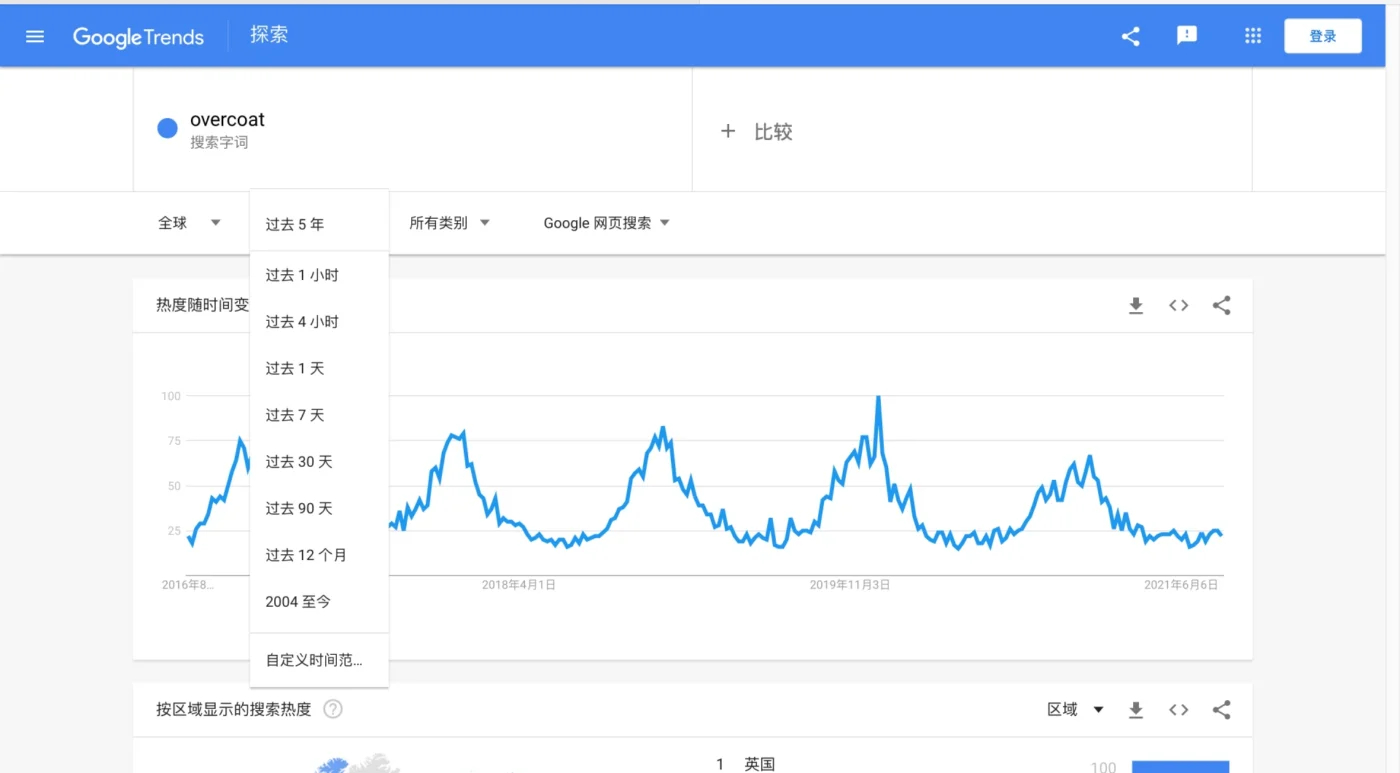Viewport: 1400px width, 773px height.
Task: Open the Google 网页搜索 search type dropdown
Action: coord(606,223)
